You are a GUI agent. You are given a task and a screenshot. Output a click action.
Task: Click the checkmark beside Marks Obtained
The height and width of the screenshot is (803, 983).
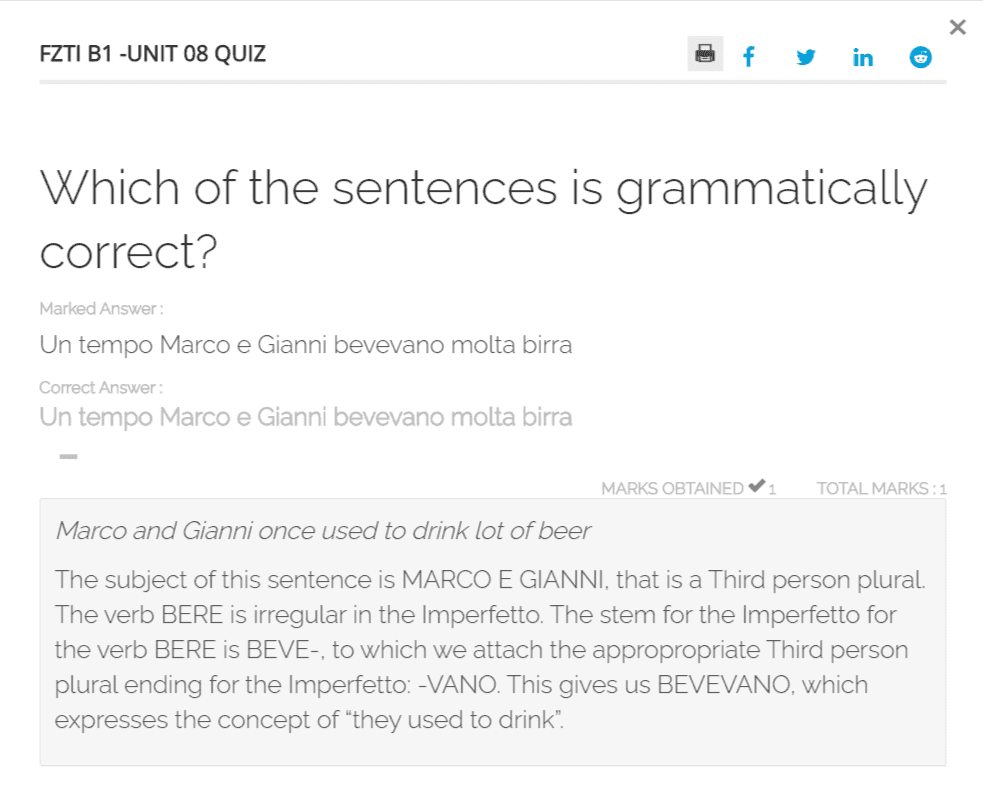click(756, 487)
